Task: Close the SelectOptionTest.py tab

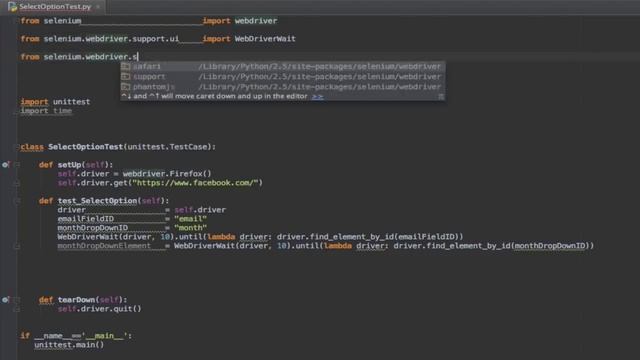Action: pyautogui.click(x=98, y=7)
